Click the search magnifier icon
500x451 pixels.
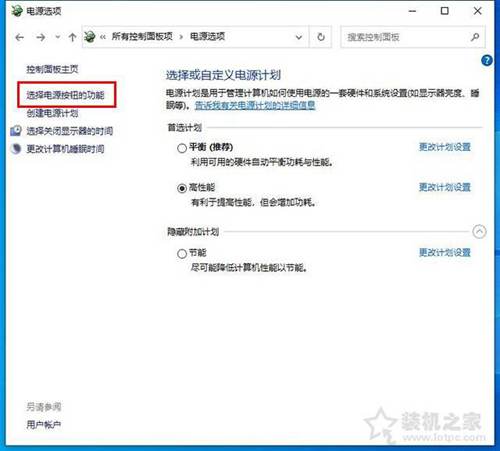[475, 37]
